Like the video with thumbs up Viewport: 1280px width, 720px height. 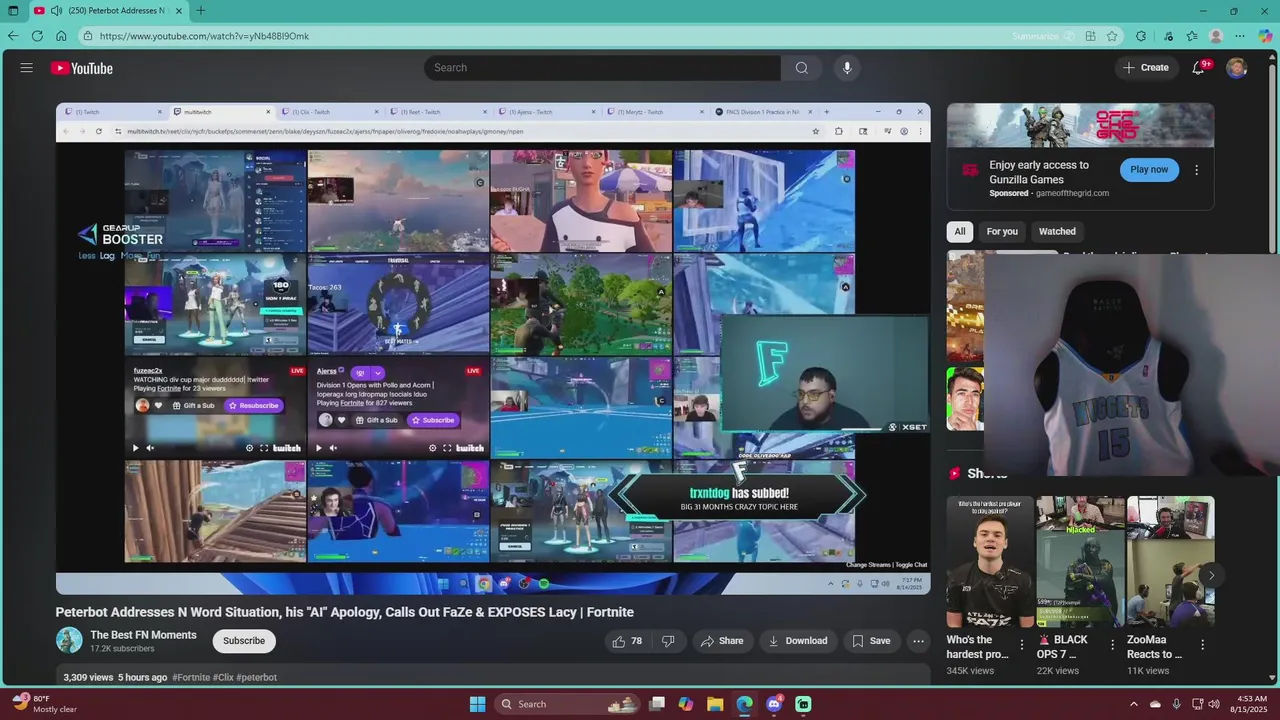(628, 641)
